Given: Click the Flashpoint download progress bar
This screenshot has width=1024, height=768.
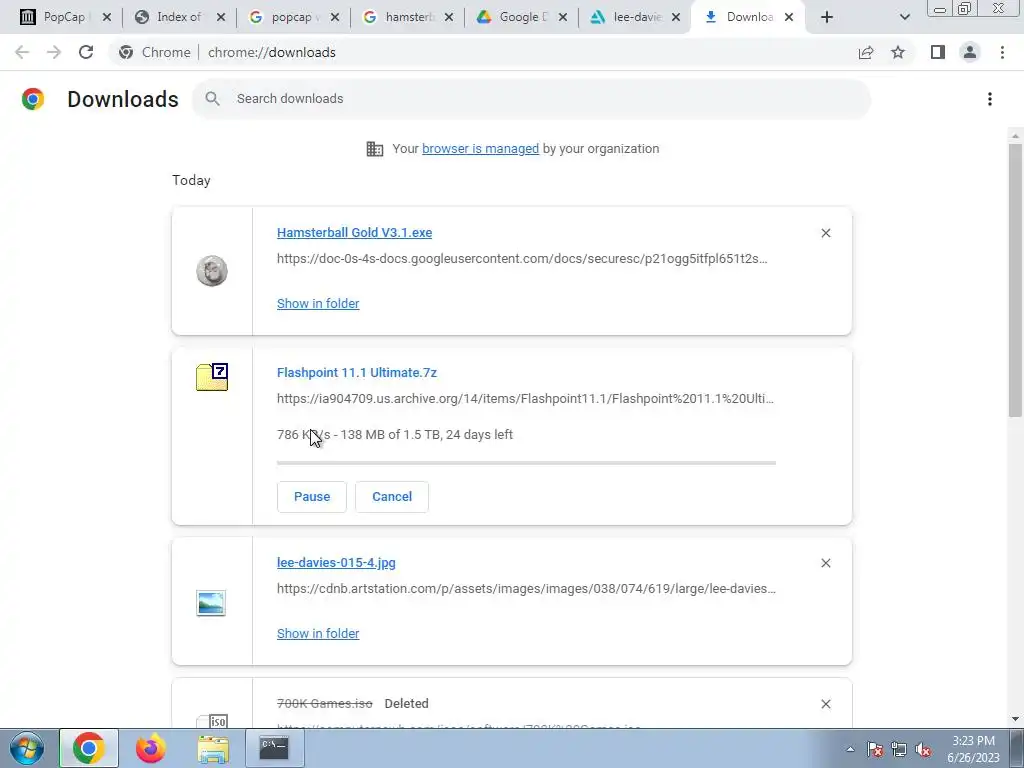Looking at the screenshot, I should [x=526, y=463].
